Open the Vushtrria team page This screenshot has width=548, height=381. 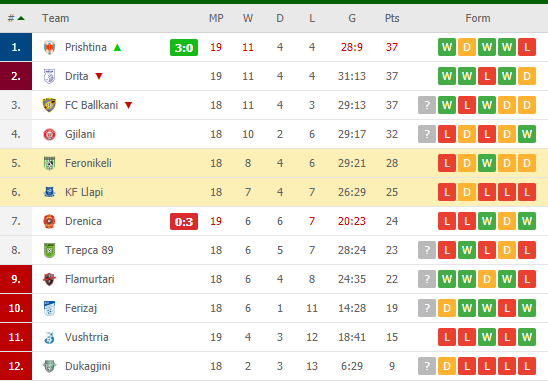click(86, 337)
